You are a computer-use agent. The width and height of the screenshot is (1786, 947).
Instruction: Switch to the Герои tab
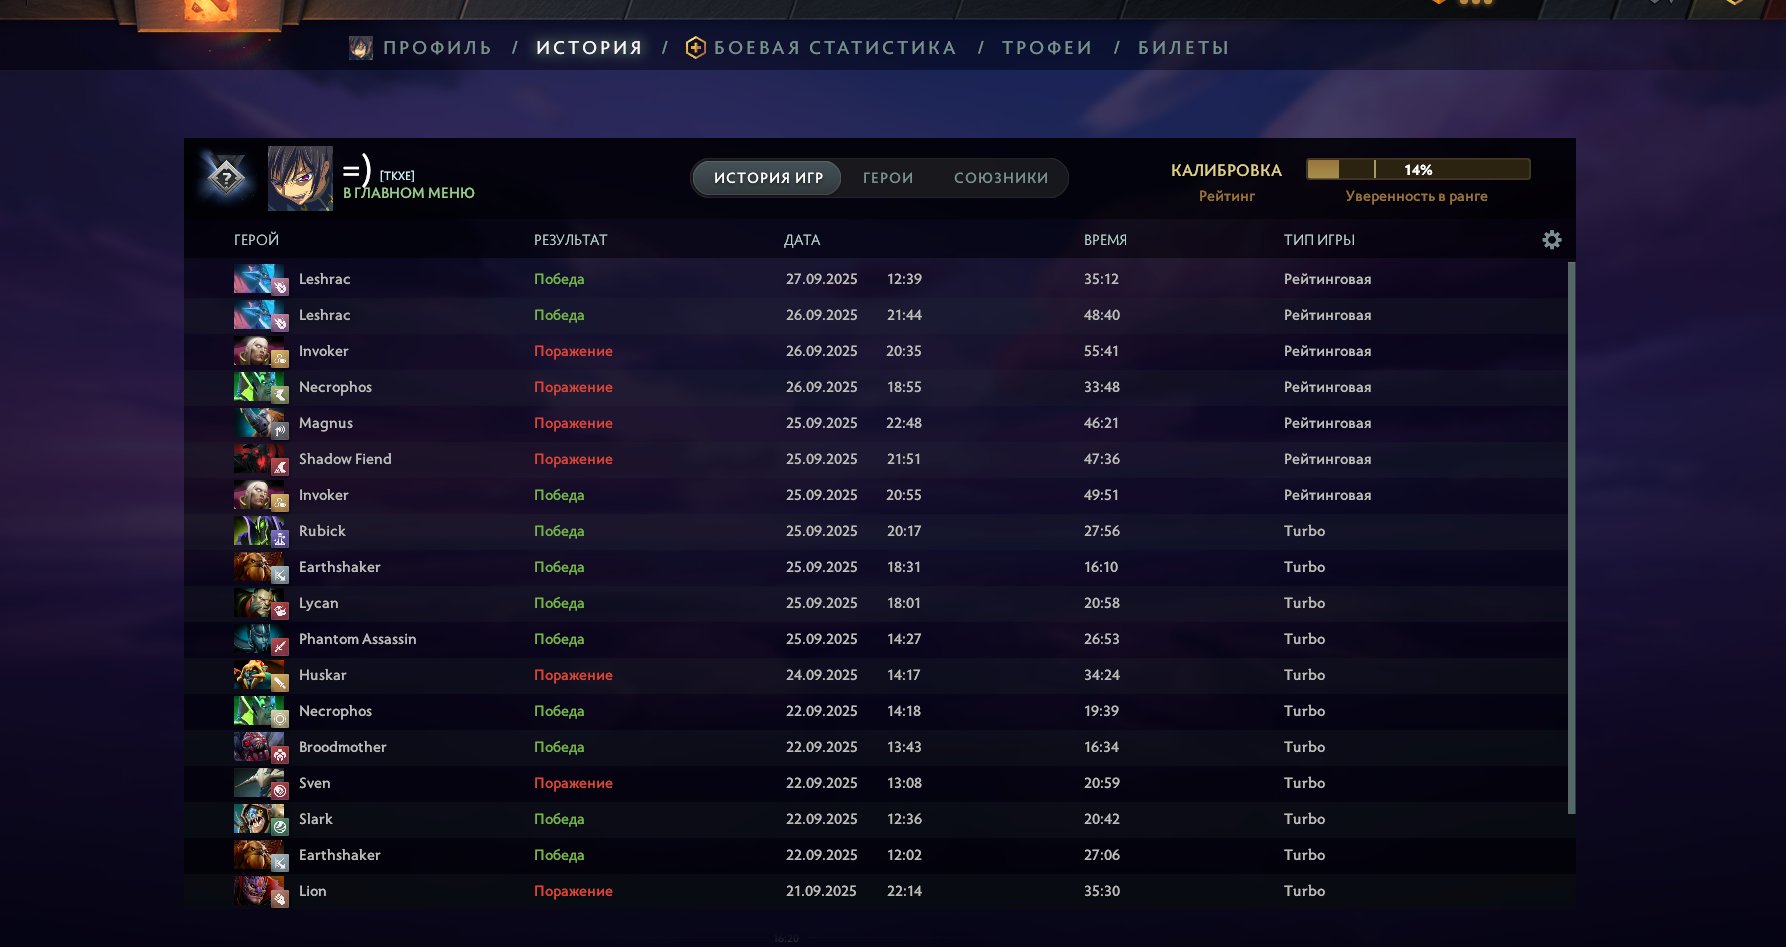click(888, 178)
